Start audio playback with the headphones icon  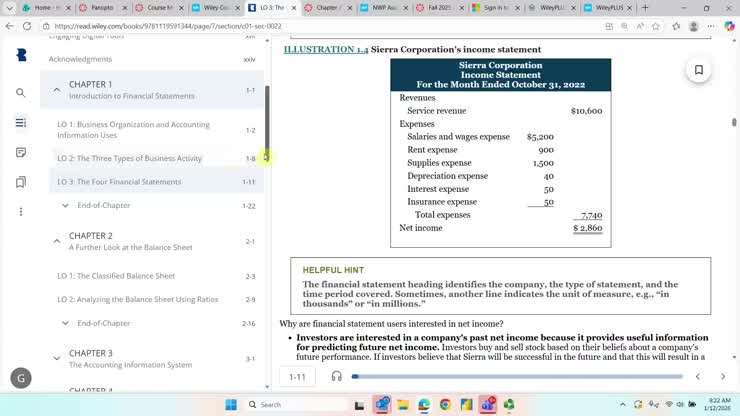point(336,376)
